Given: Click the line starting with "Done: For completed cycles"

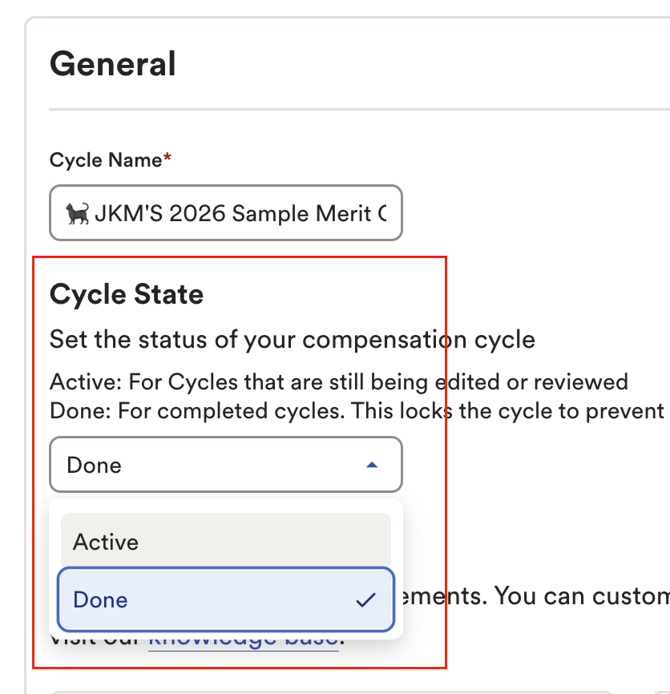Looking at the screenshot, I should pos(357,411).
